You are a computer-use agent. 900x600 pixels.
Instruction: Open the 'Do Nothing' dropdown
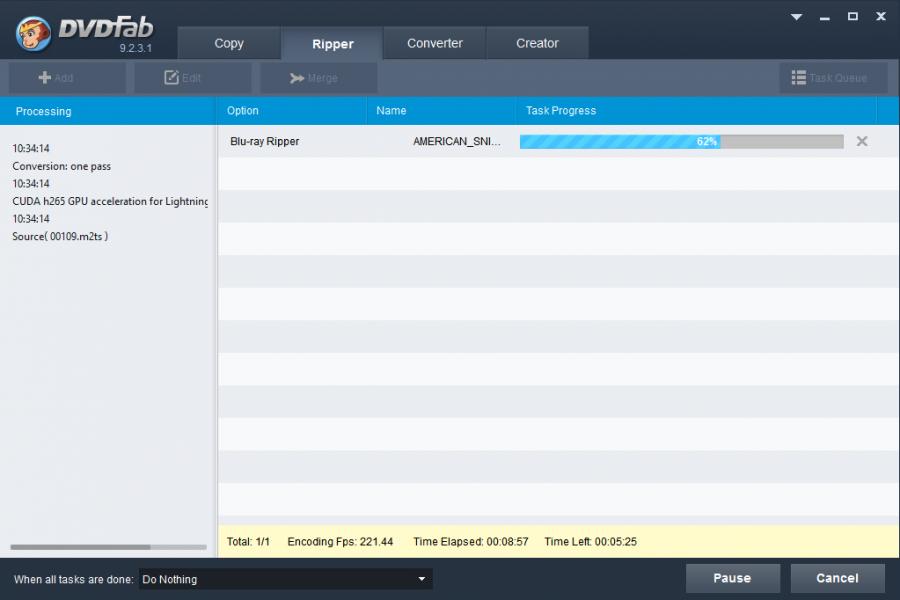pyautogui.click(x=285, y=579)
